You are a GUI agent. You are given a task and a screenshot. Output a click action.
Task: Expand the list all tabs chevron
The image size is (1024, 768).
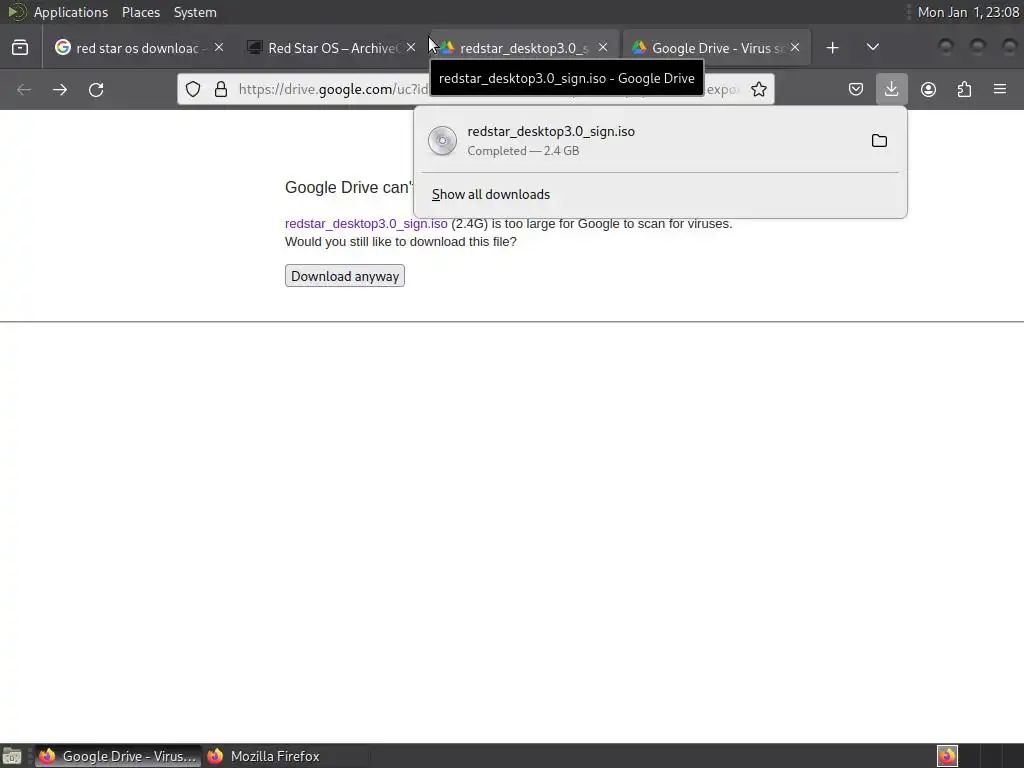tap(872, 48)
